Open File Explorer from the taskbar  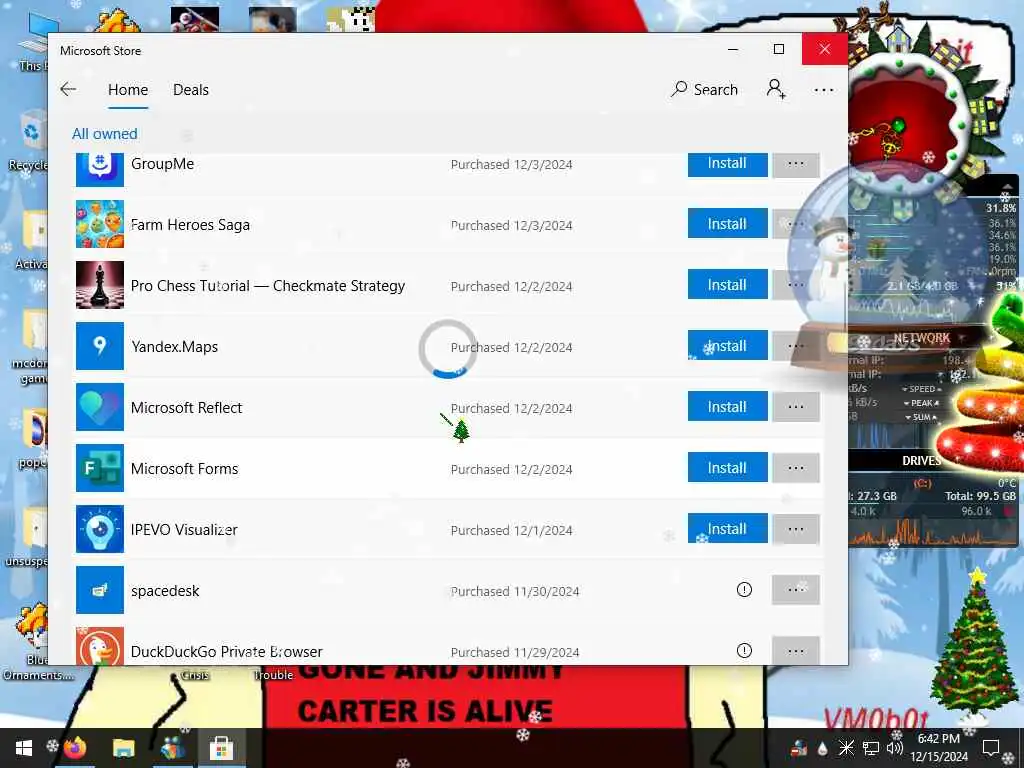(x=123, y=748)
